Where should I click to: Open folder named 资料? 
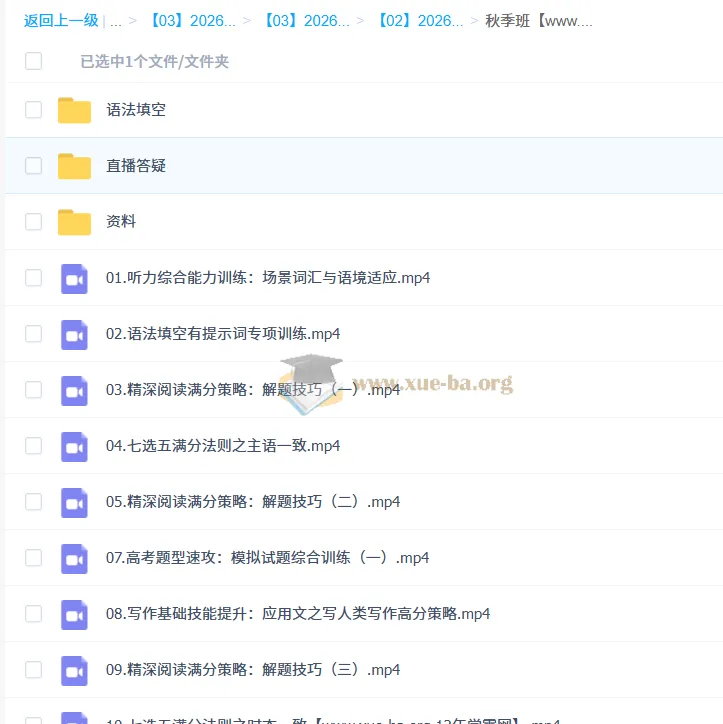tap(121, 222)
